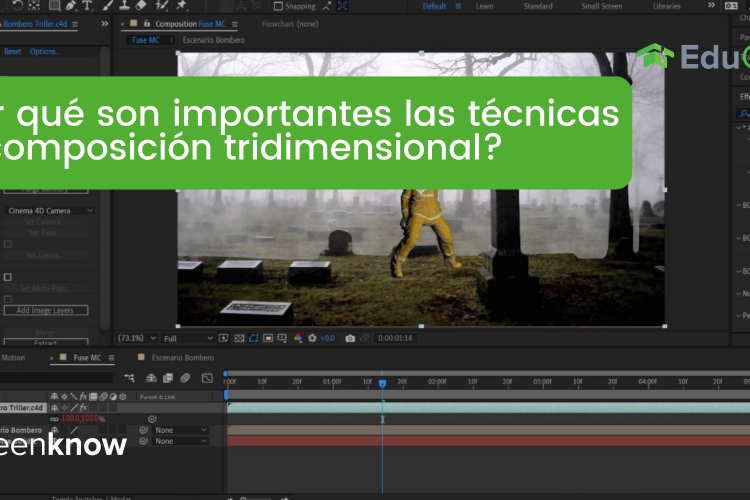Select the Rotation tool in toolbar
This screenshot has width=750, height=500.
click(18, 5)
